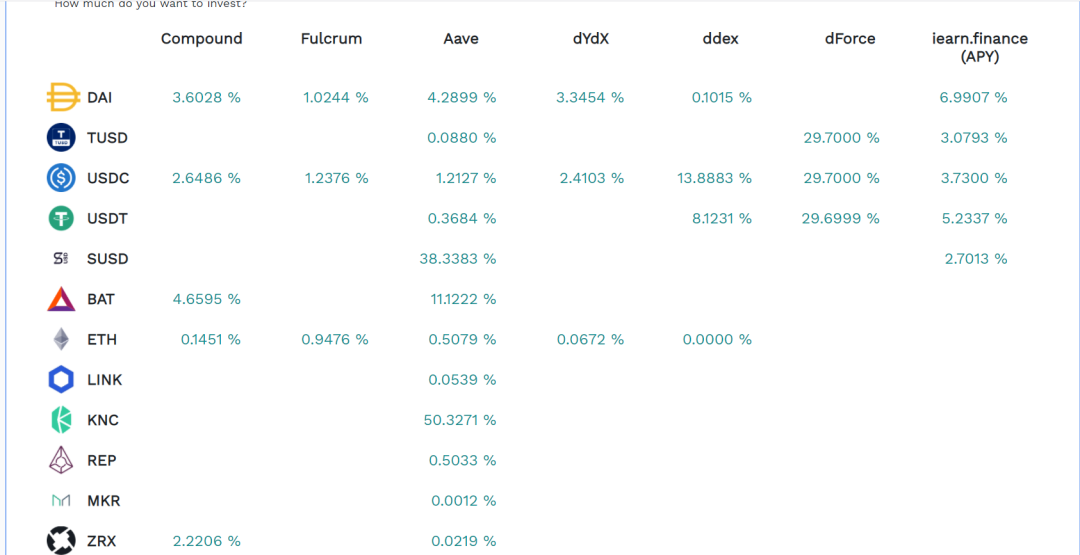Click the LINK hexagon icon
Screen dimensions: 1080x555
click(x=61, y=379)
